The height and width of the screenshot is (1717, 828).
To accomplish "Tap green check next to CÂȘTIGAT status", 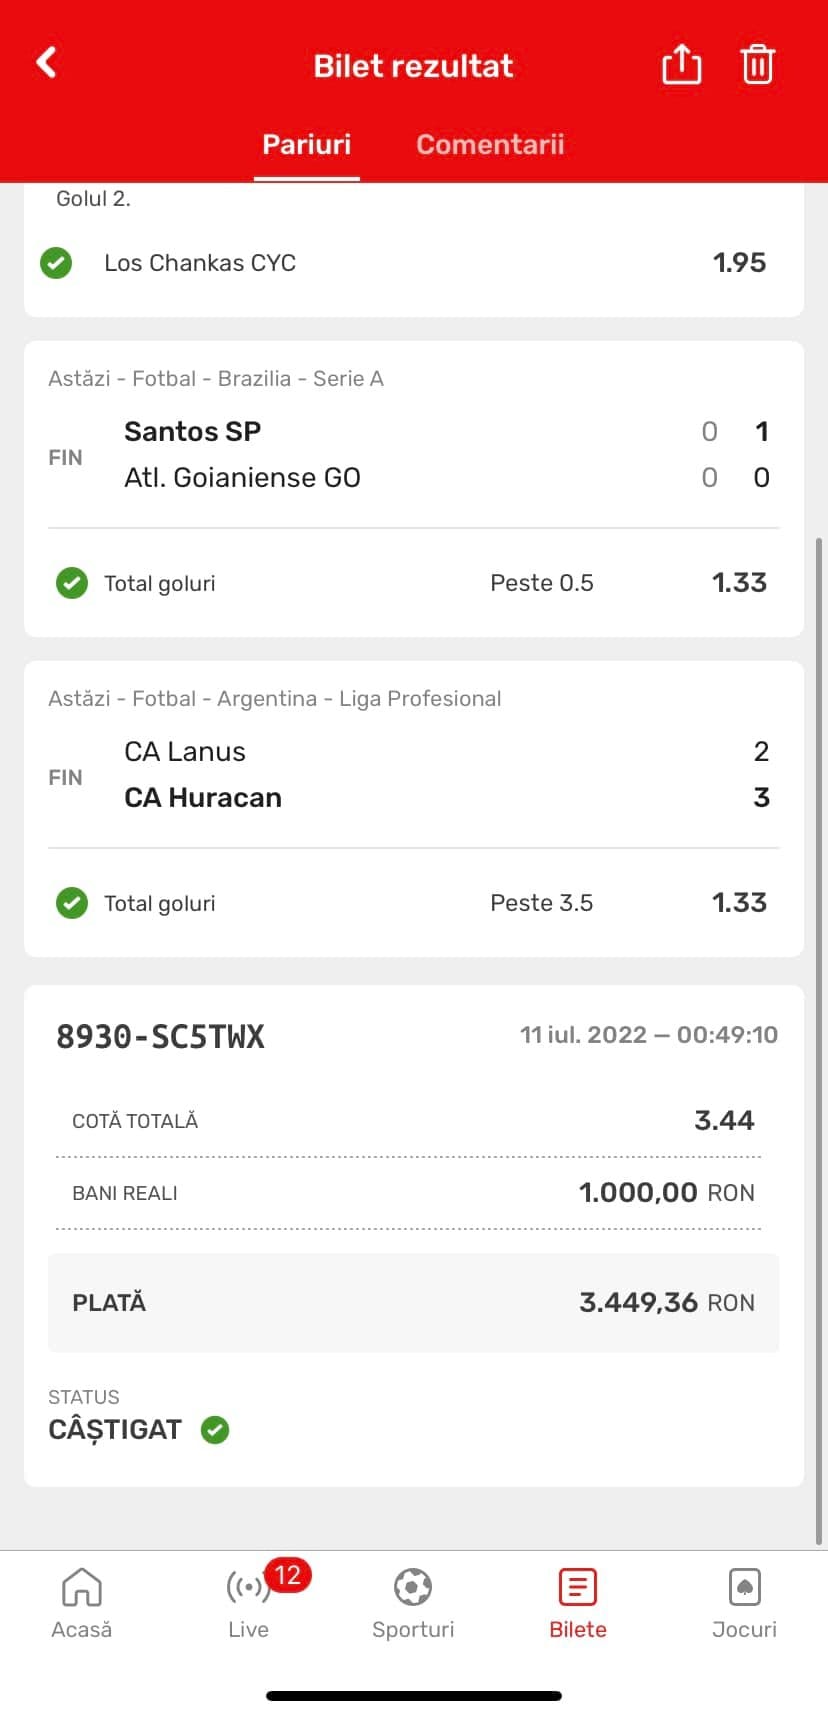I will [x=215, y=1430].
